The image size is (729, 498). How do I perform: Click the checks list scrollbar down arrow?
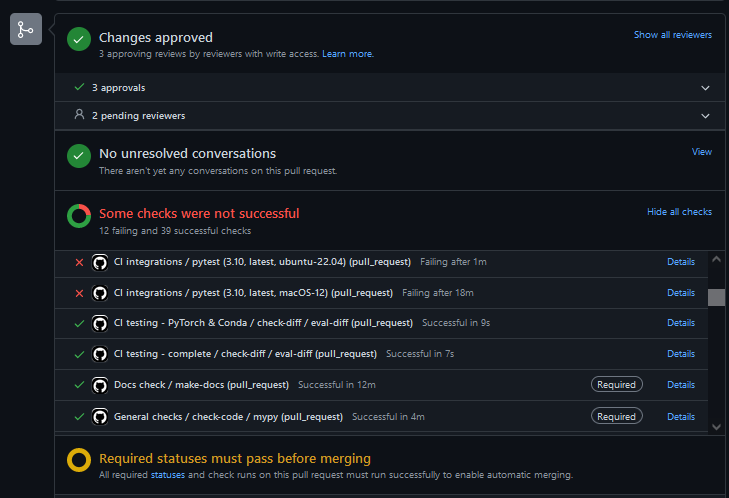(x=716, y=426)
